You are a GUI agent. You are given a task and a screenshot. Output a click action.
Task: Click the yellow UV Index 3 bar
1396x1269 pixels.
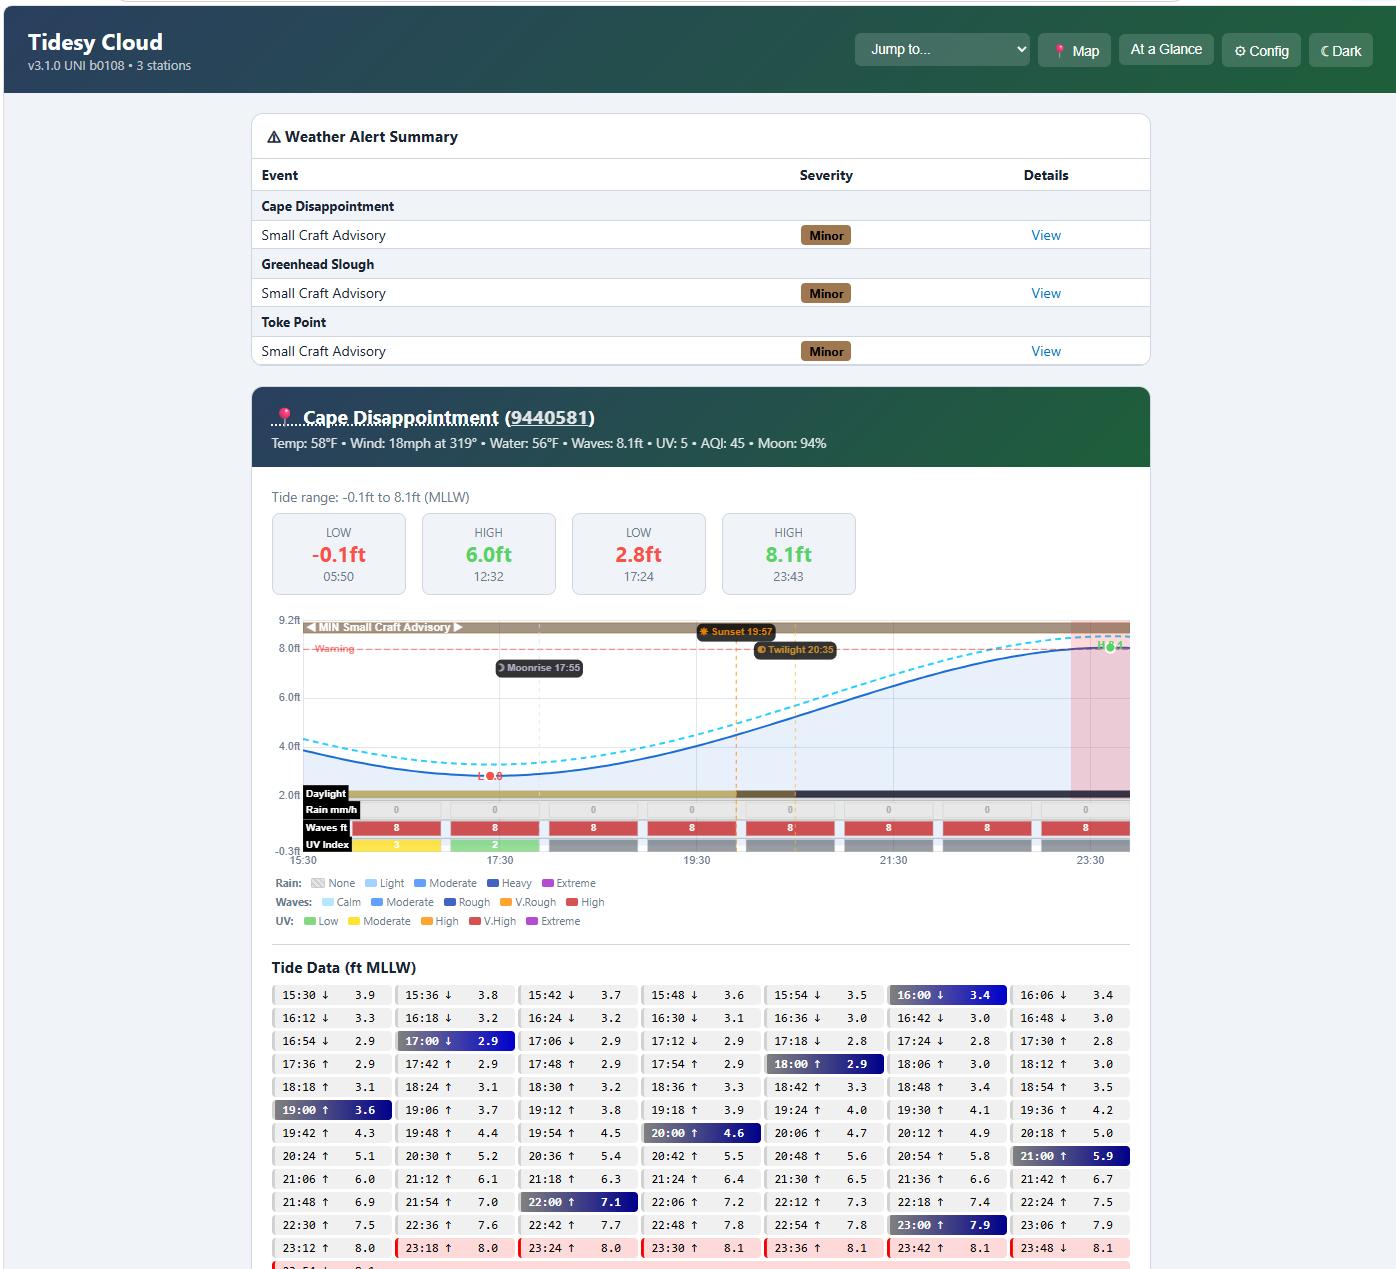click(x=396, y=845)
